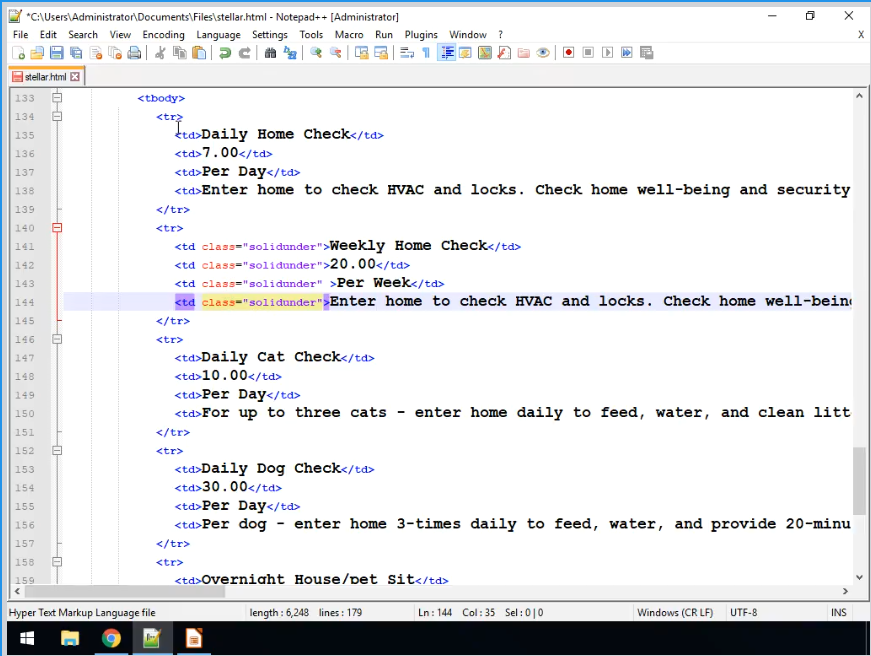Open the Plugins menu
Screen dimensions: 871x656
pos(421,34)
